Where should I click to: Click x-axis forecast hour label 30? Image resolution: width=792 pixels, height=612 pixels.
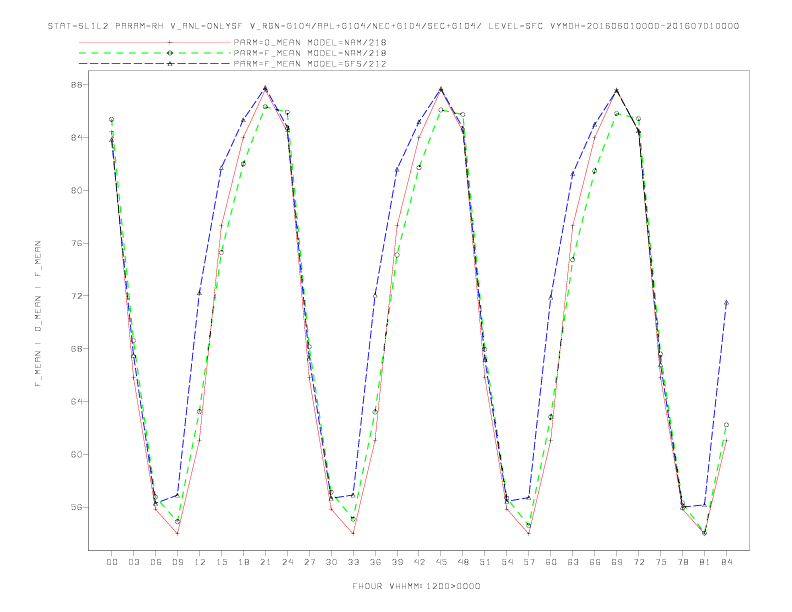(331, 562)
